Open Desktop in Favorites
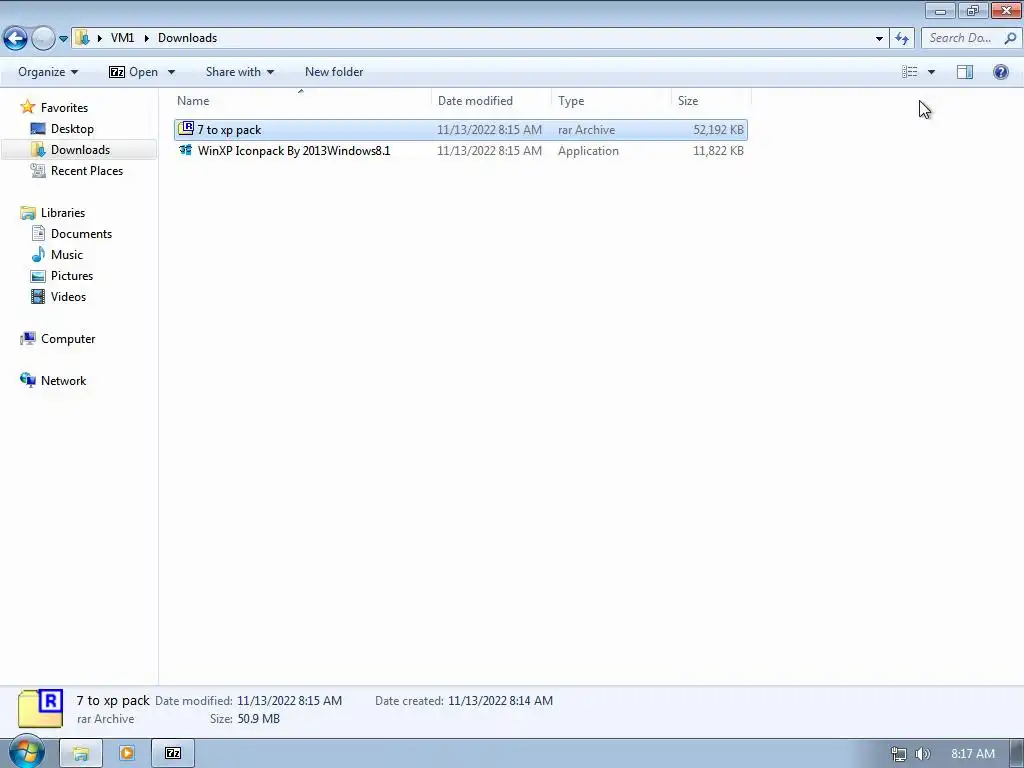The image size is (1024, 768). point(72,129)
